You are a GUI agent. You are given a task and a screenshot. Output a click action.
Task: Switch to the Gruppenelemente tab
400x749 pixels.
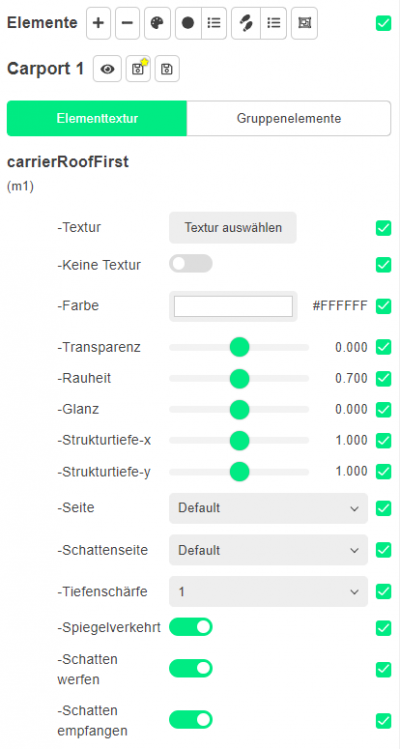289,118
